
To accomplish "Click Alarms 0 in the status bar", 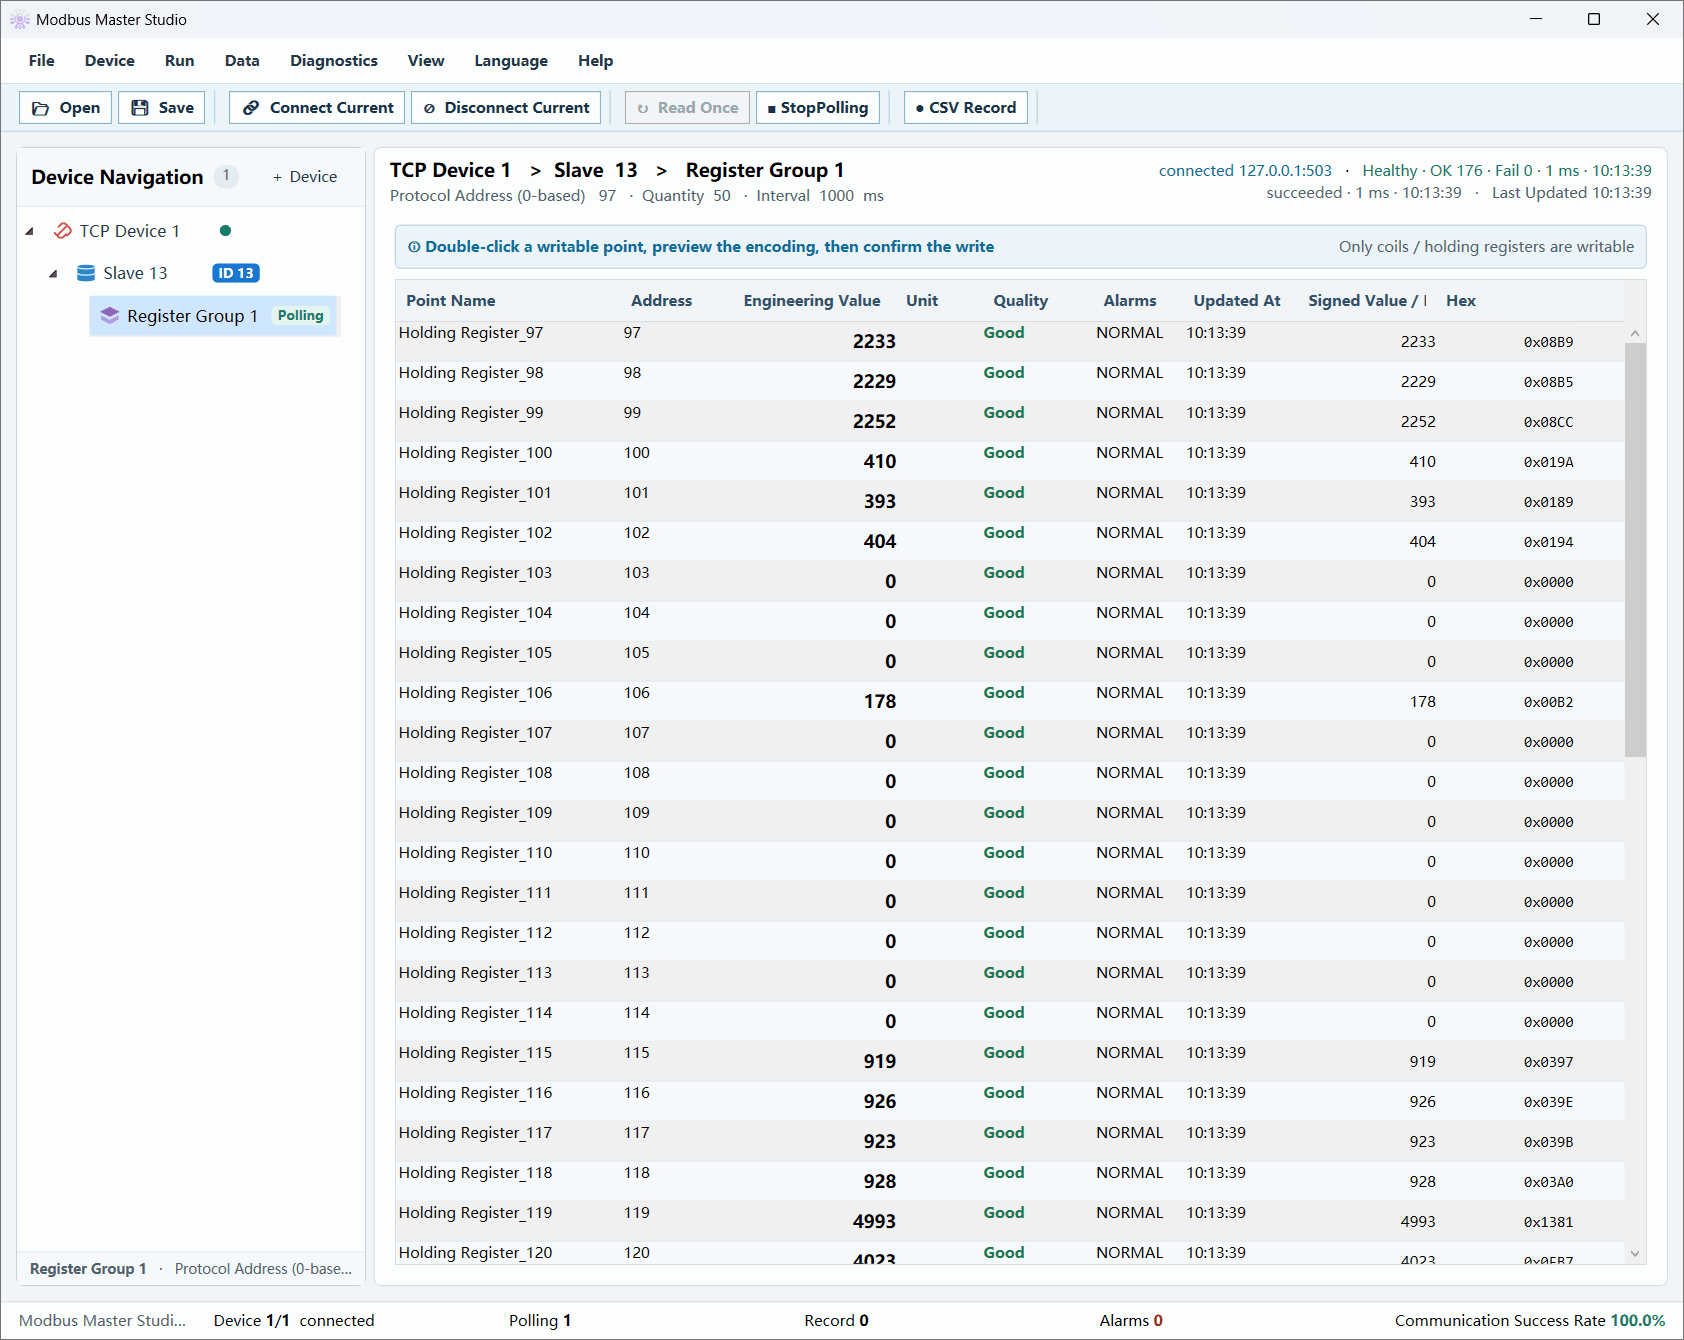I will pyautogui.click(x=1131, y=1321).
